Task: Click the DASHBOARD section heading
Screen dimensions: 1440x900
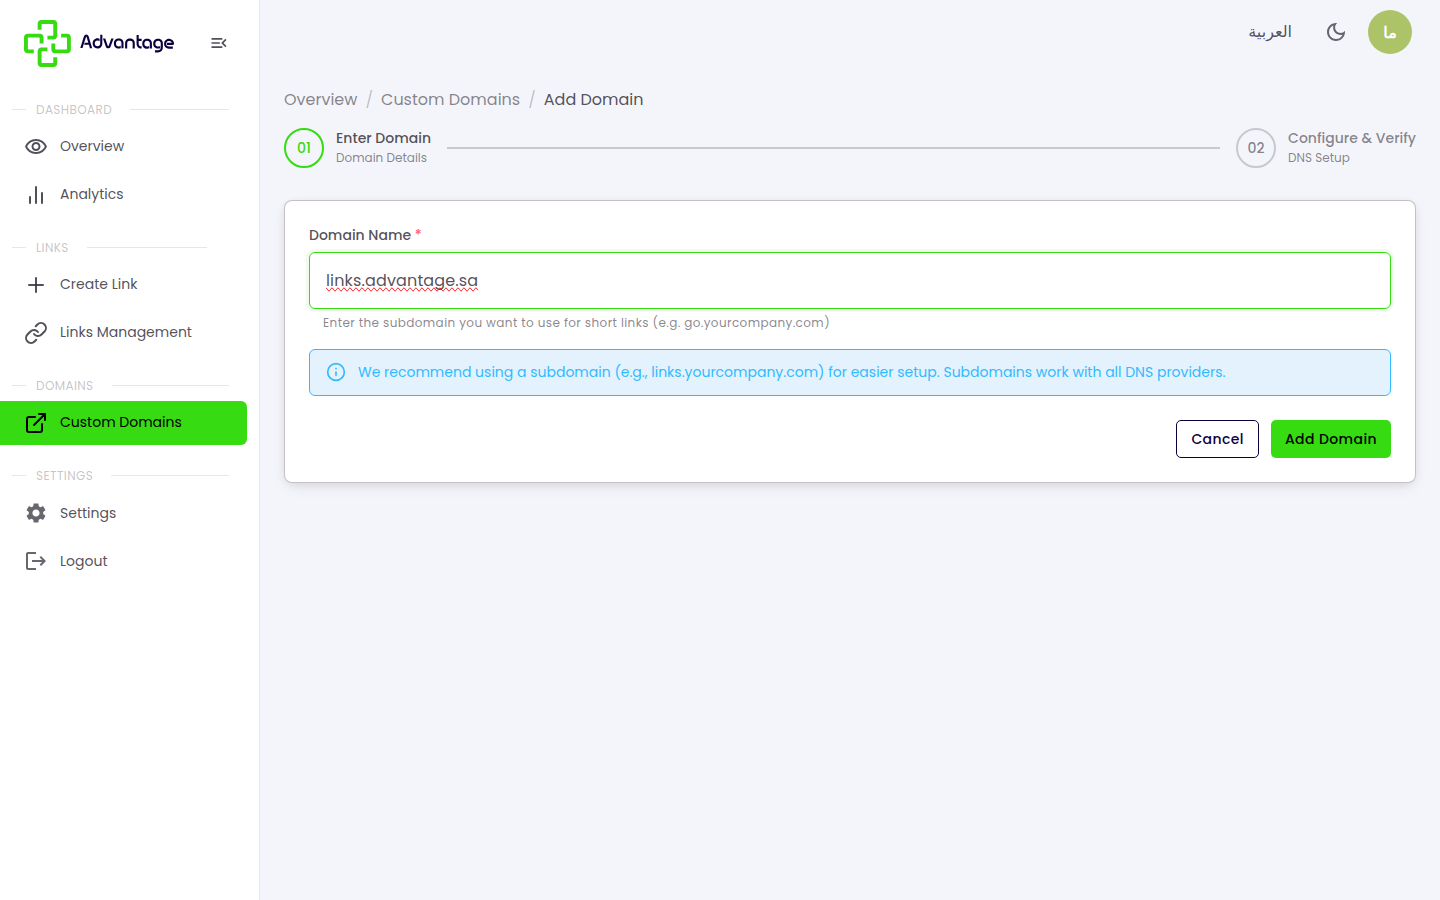Action: [74, 110]
